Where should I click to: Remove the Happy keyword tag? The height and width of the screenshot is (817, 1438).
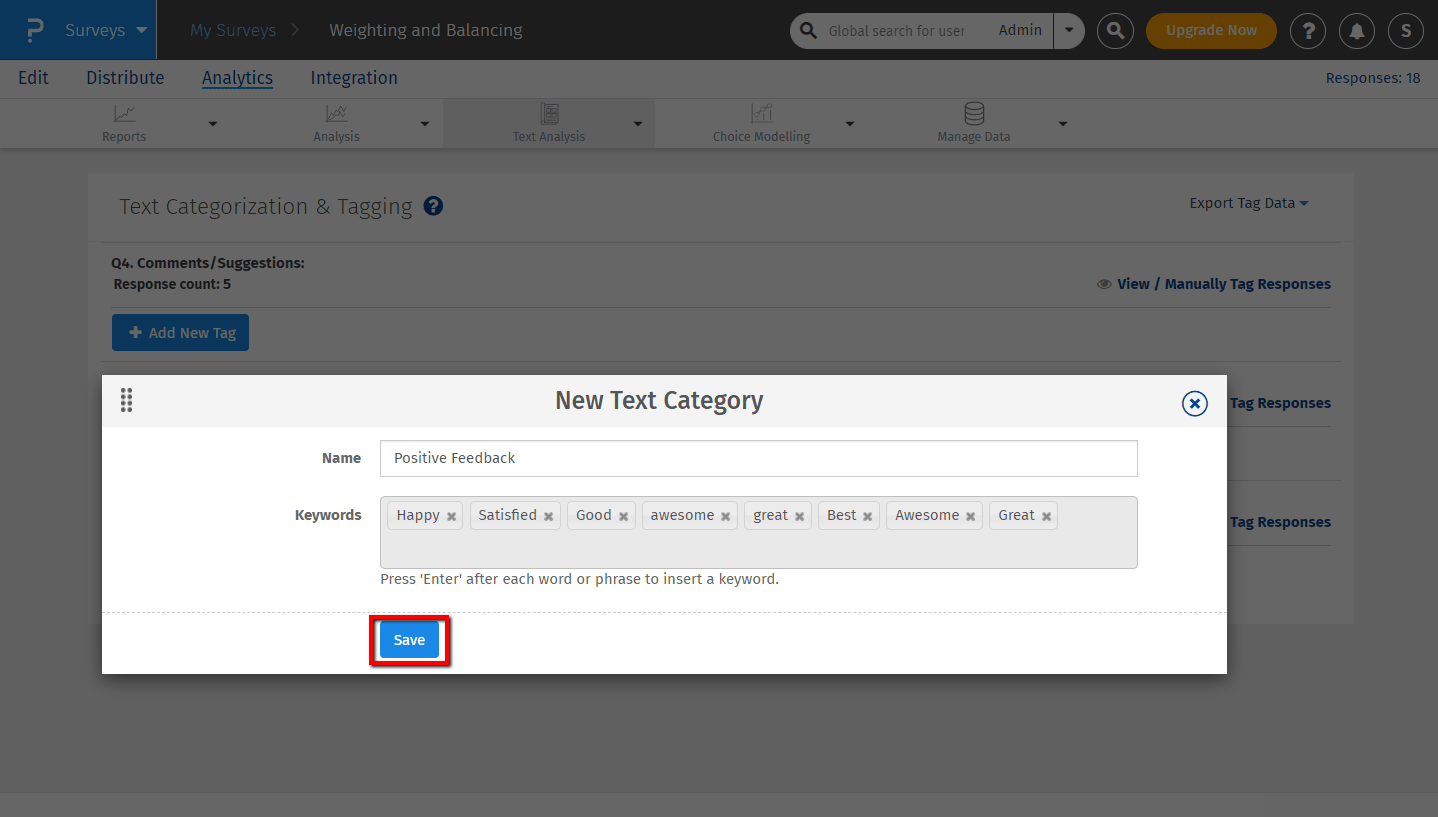451,517
